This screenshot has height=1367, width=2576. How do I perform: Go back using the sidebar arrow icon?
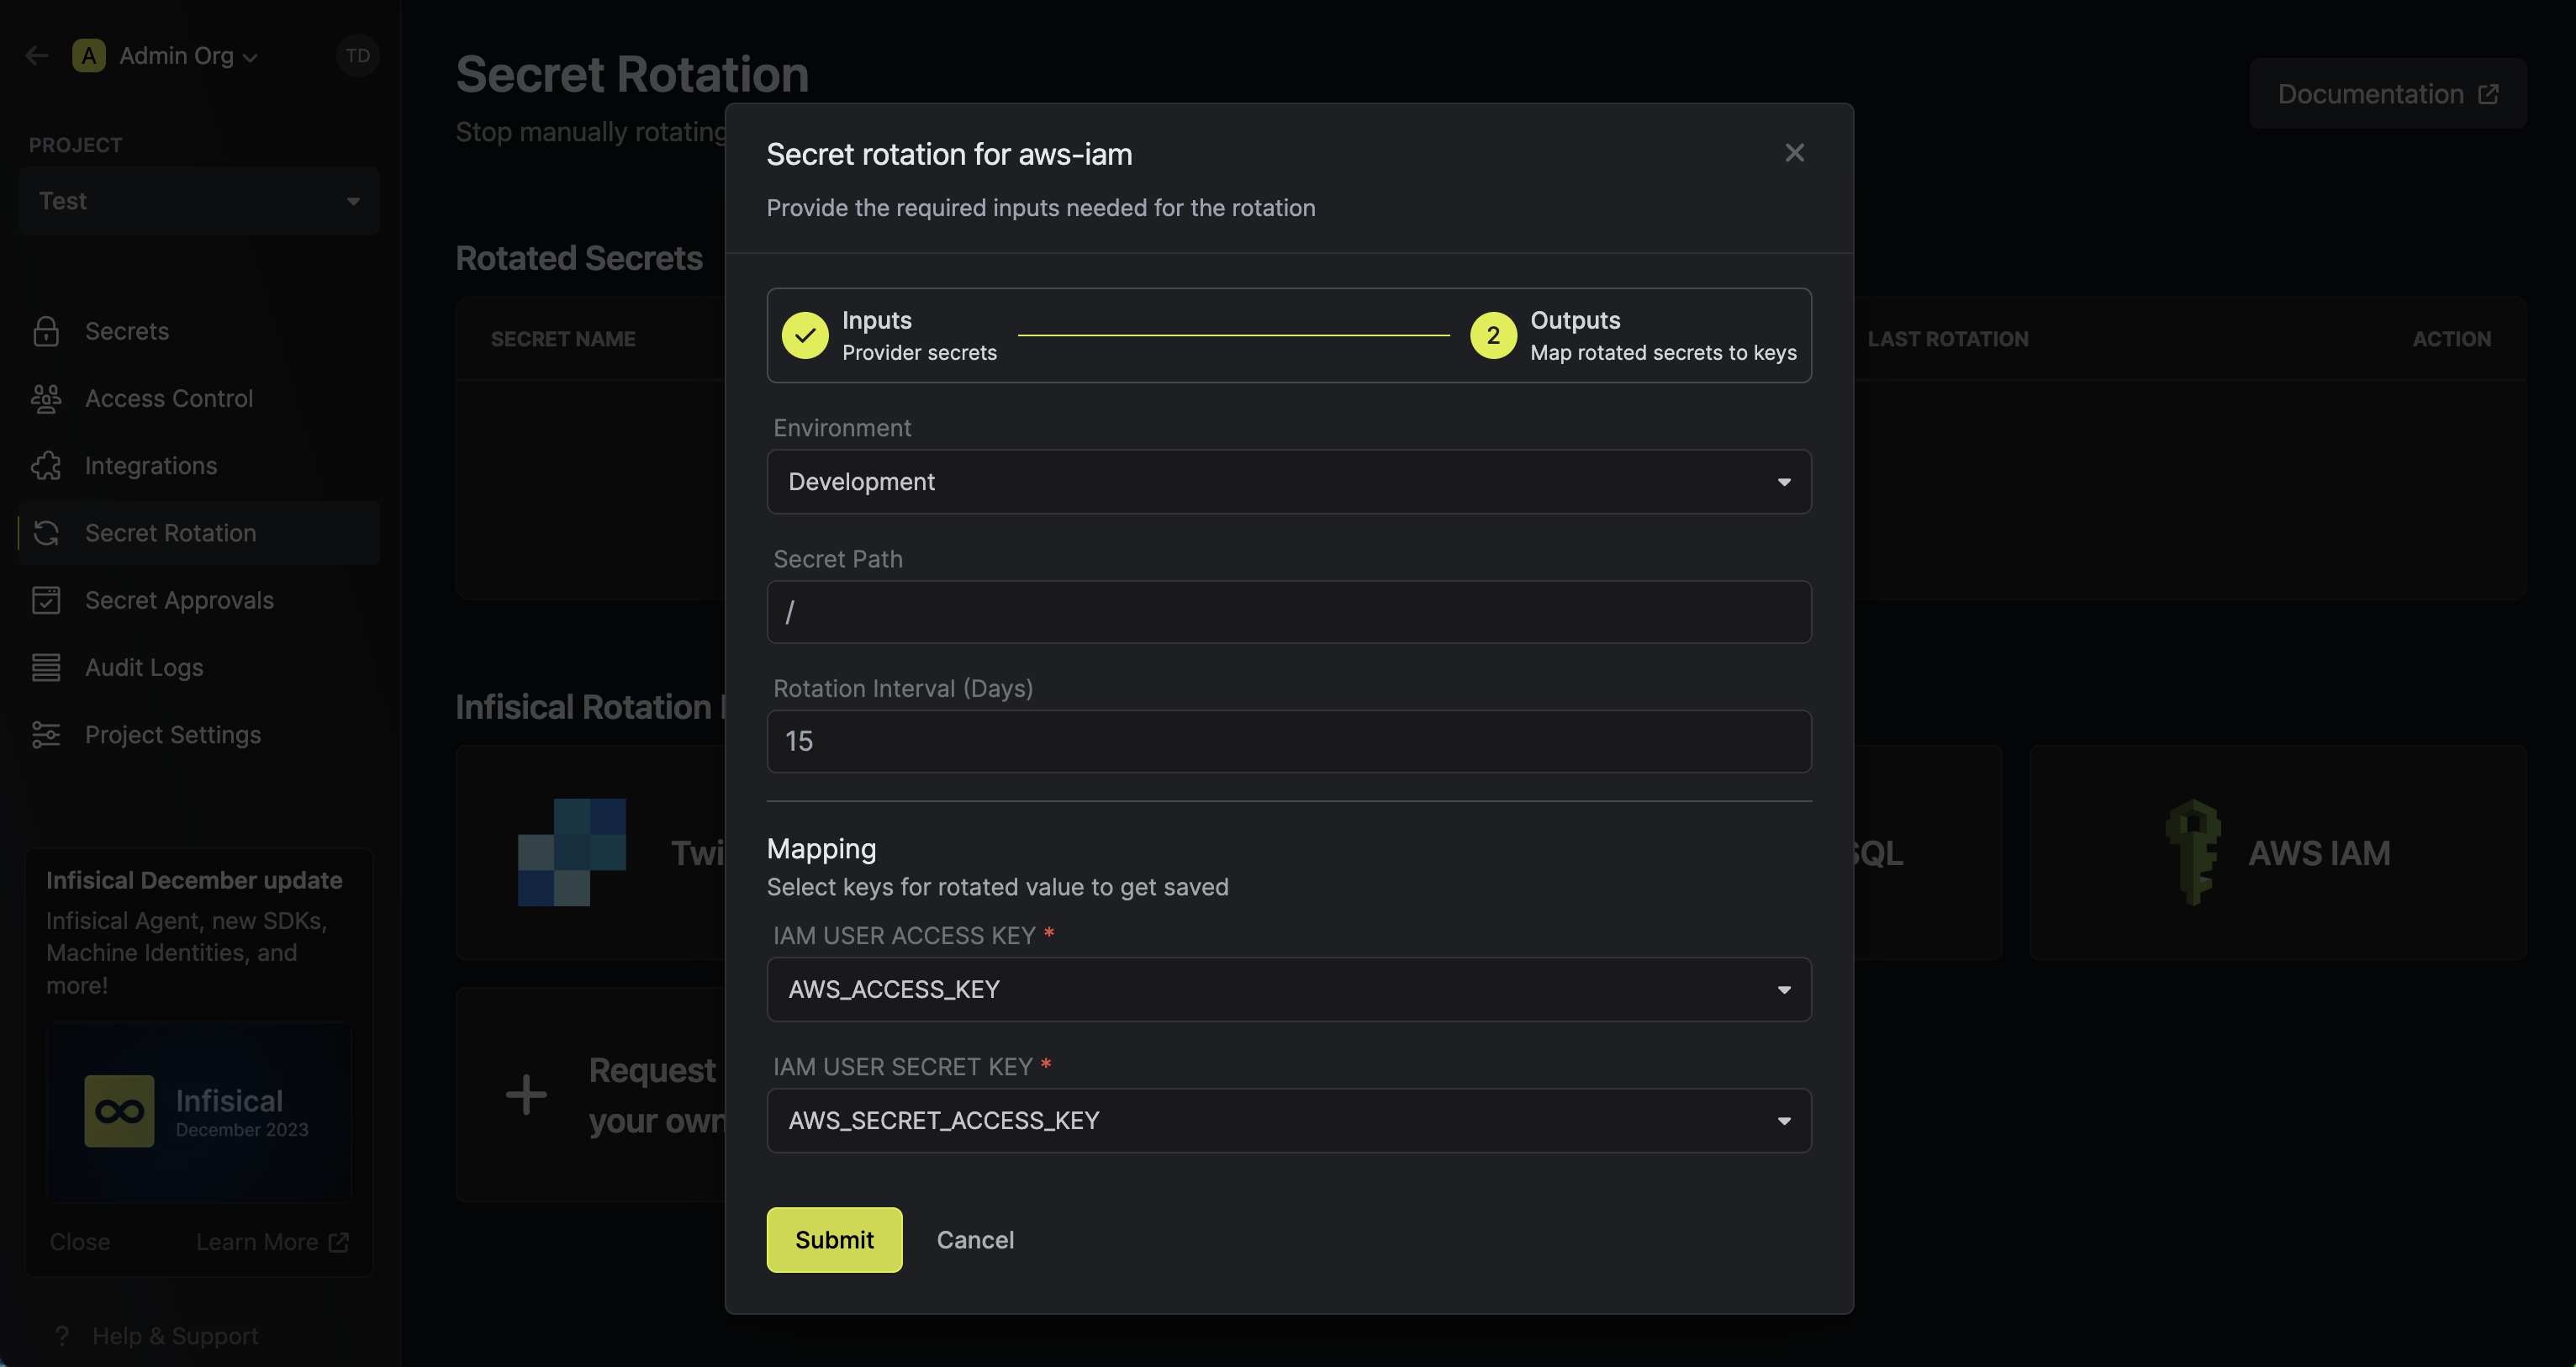37,56
